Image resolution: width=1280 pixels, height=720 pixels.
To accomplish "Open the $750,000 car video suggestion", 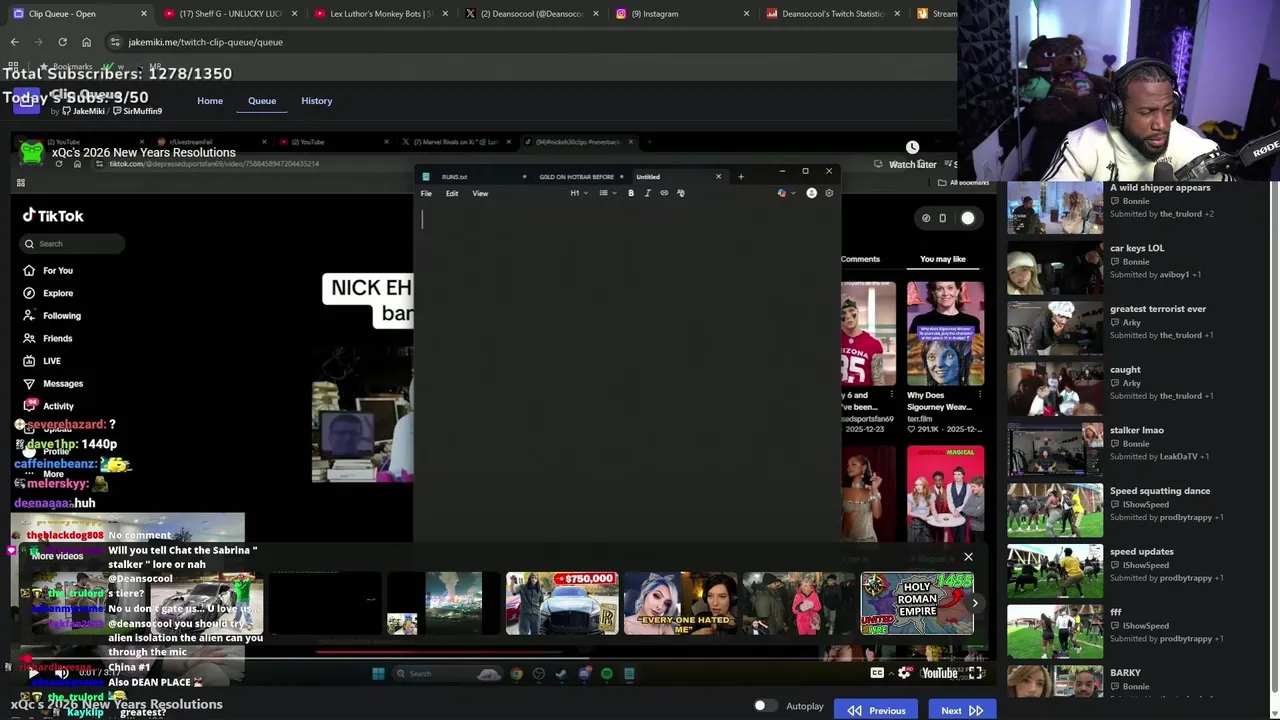I will pyautogui.click(x=562, y=603).
